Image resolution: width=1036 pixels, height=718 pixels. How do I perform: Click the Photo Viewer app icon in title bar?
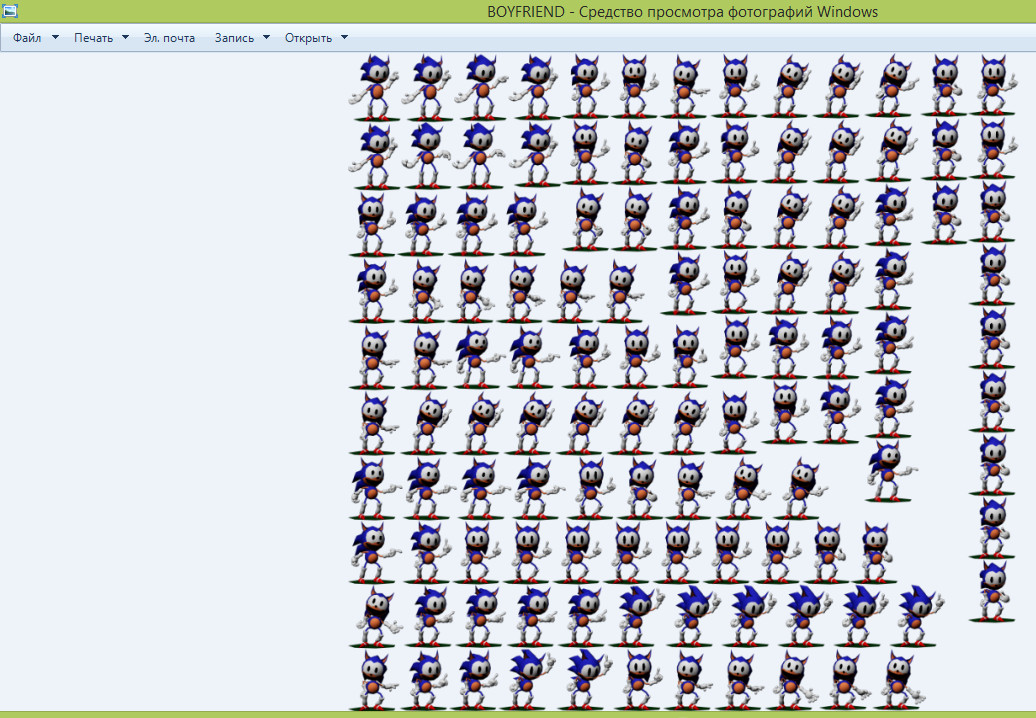(10, 12)
